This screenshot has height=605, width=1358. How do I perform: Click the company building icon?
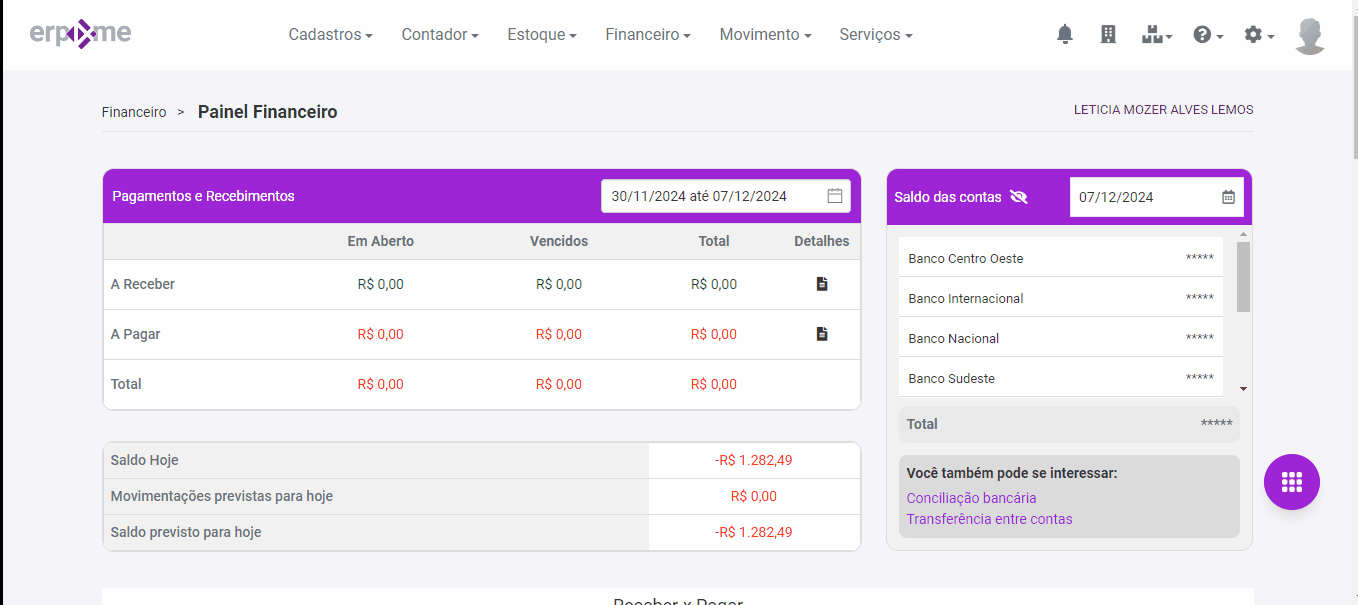pyautogui.click(x=1108, y=34)
